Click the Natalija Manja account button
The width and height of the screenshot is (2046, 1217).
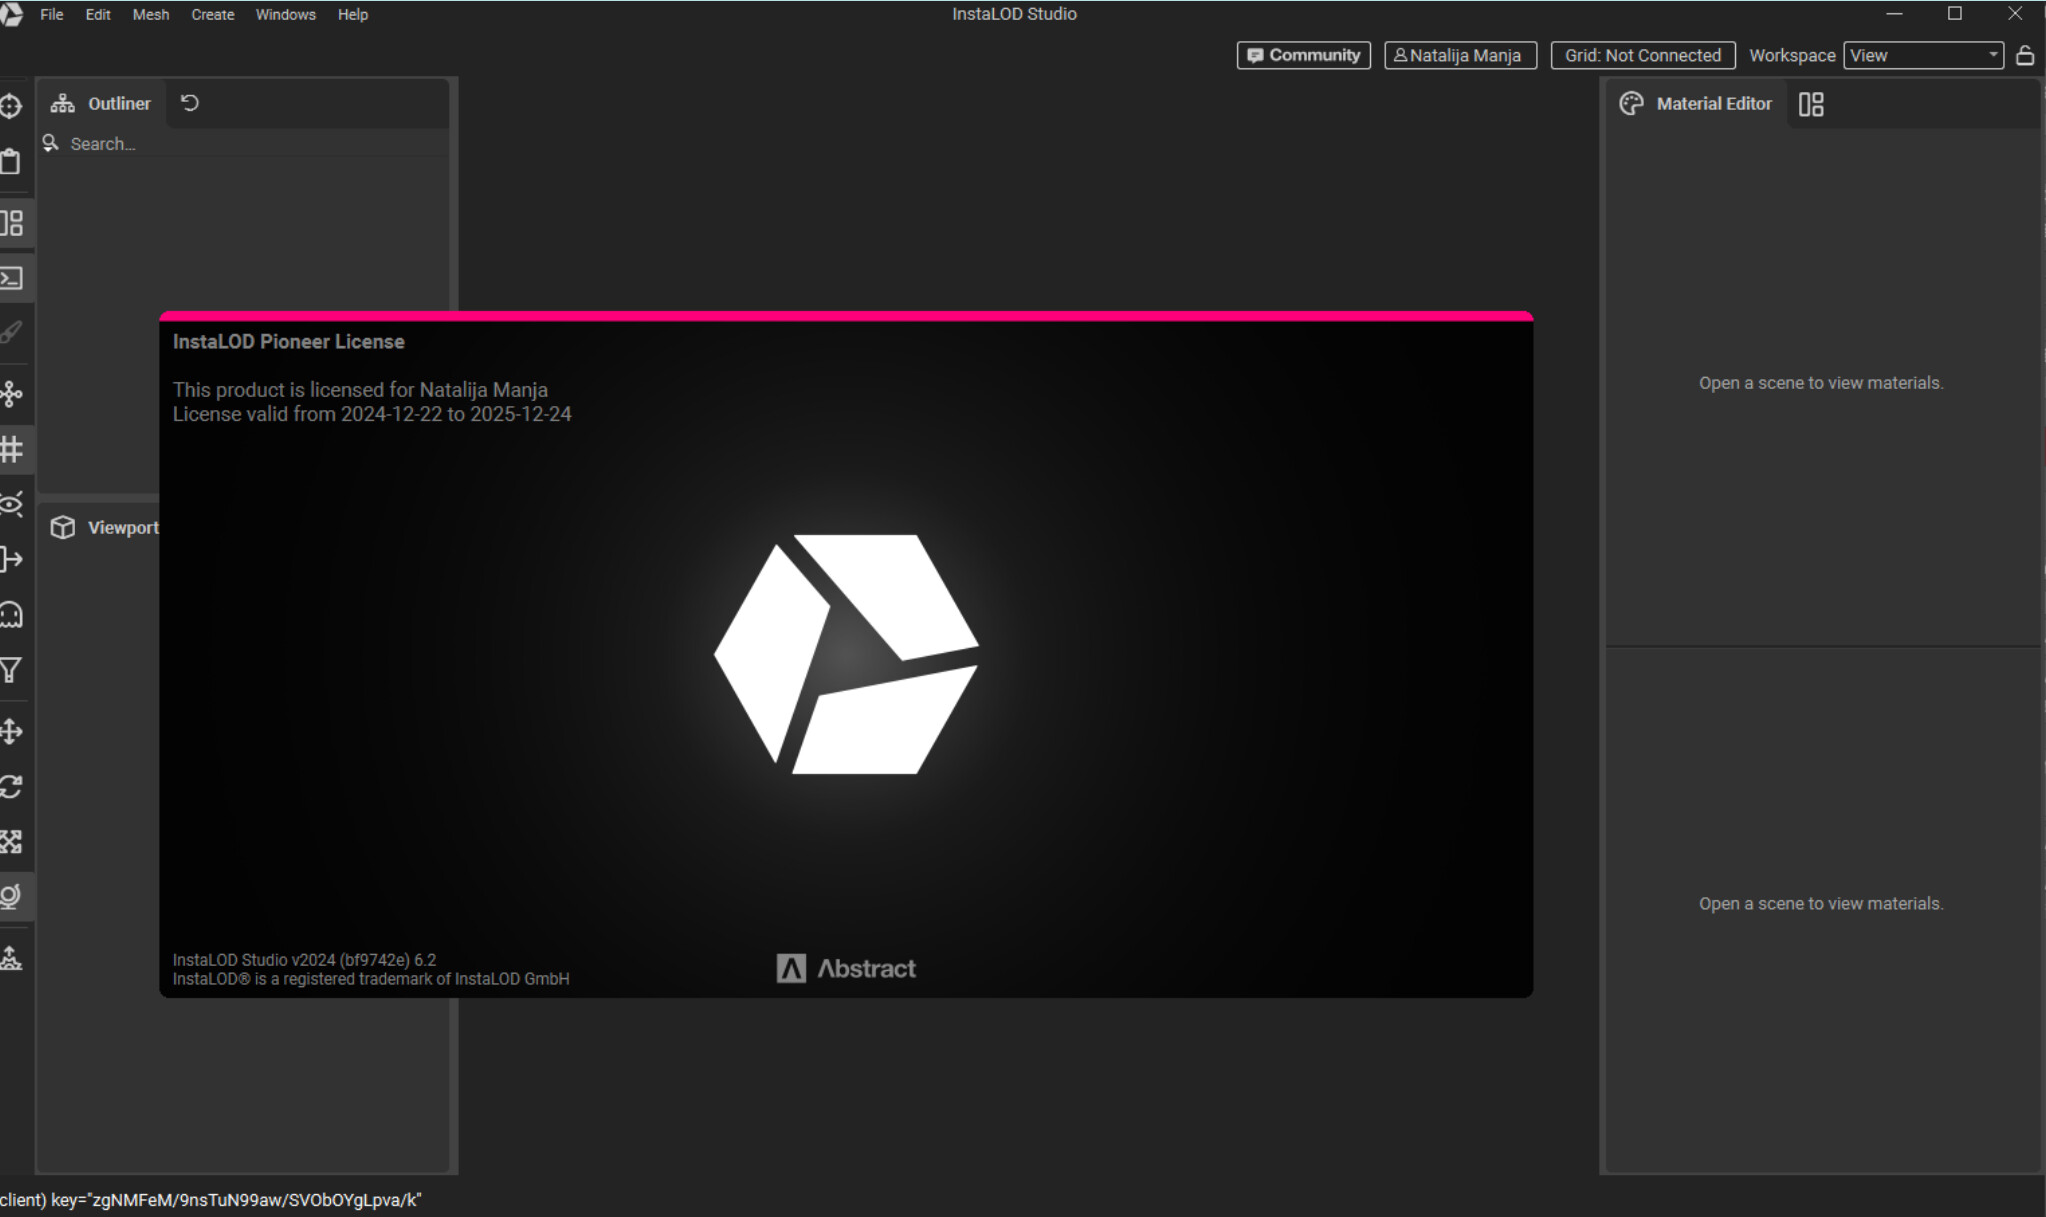pos(1460,55)
